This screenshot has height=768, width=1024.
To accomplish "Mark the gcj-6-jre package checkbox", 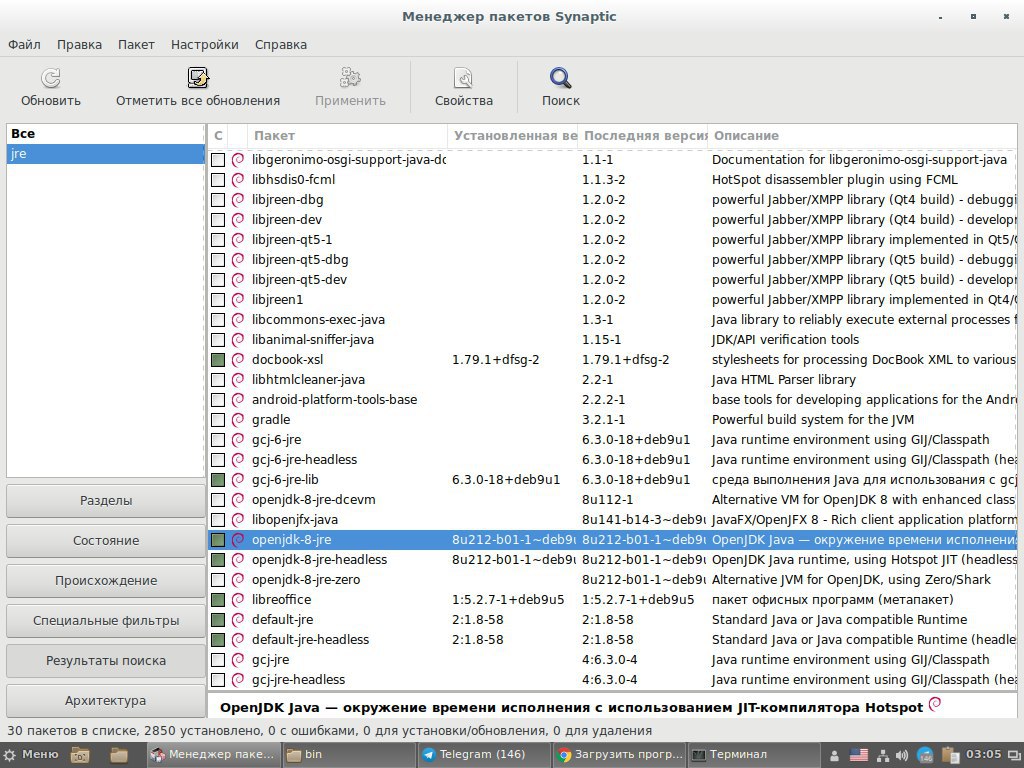I will pos(218,440).
